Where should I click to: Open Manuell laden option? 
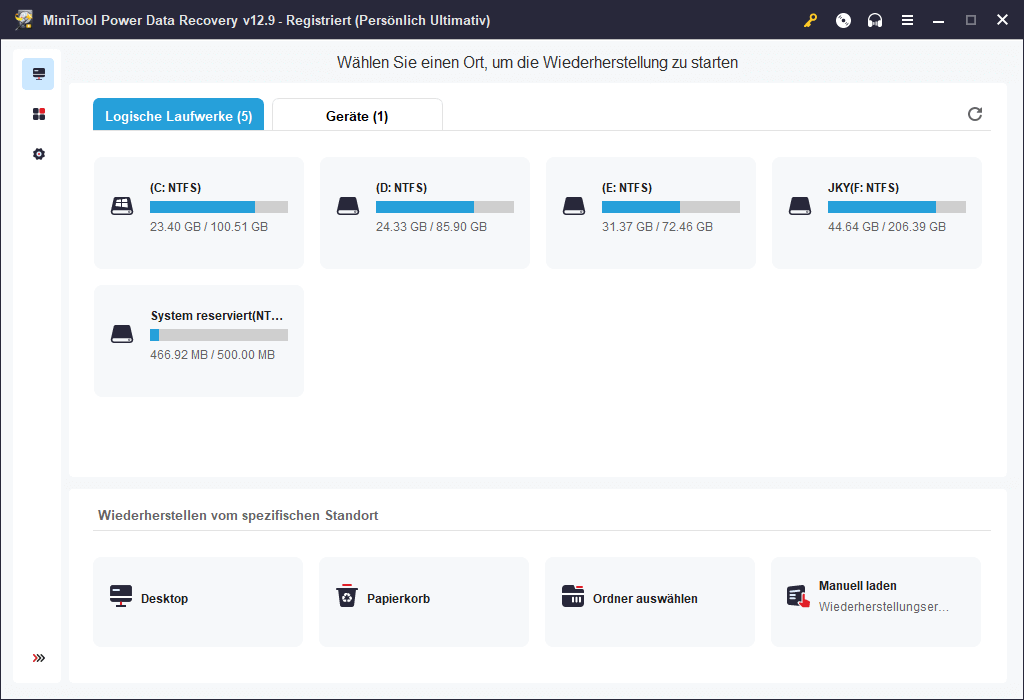[876, 601]
